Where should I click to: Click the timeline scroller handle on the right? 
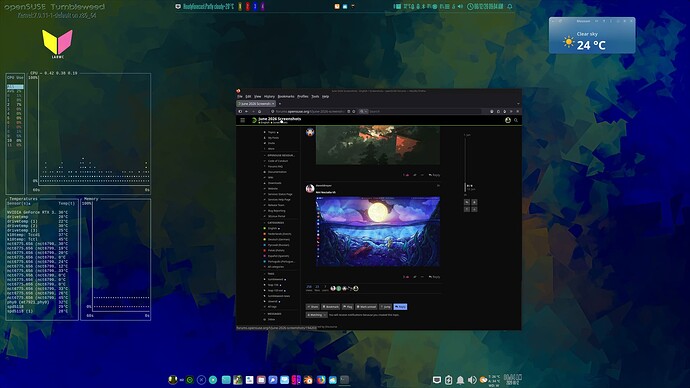[465, 188]
